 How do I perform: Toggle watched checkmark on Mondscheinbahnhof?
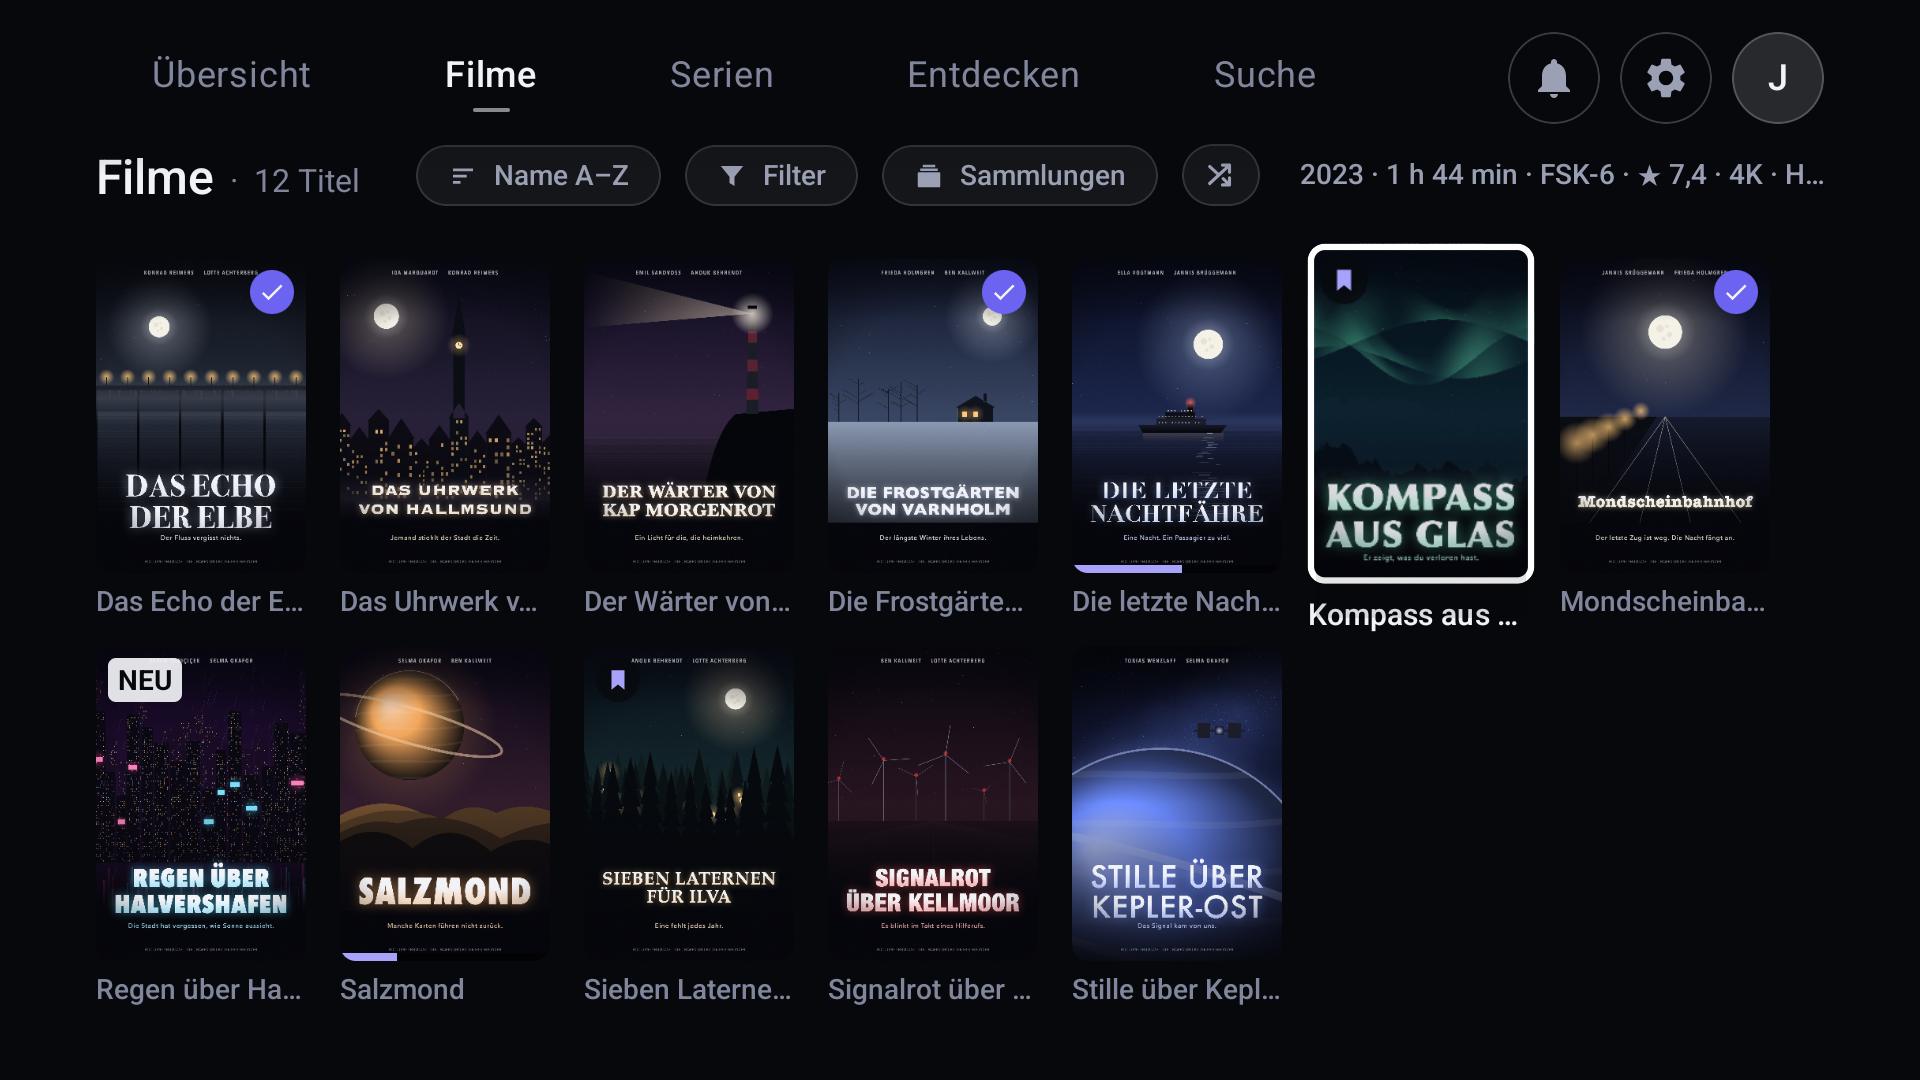[1736, 292]
